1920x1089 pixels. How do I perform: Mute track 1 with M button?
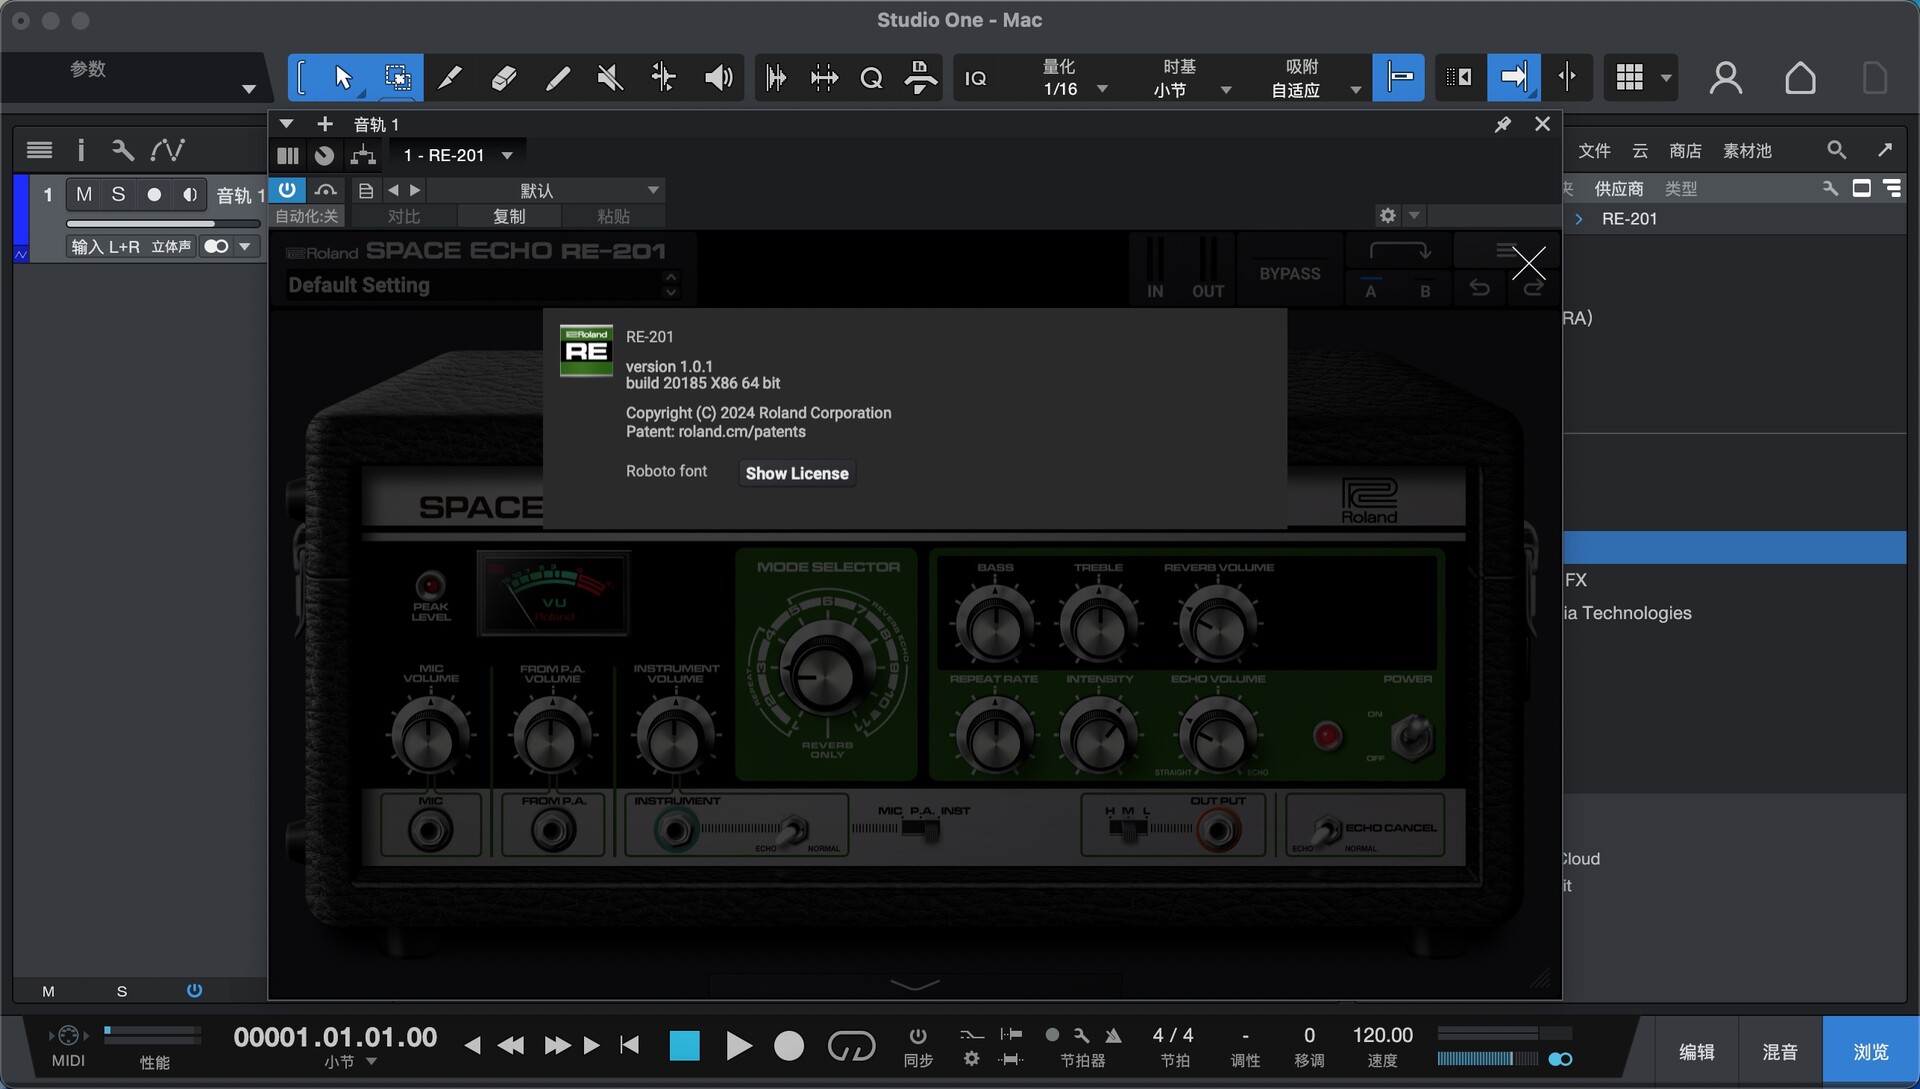(x=84, y=194)
